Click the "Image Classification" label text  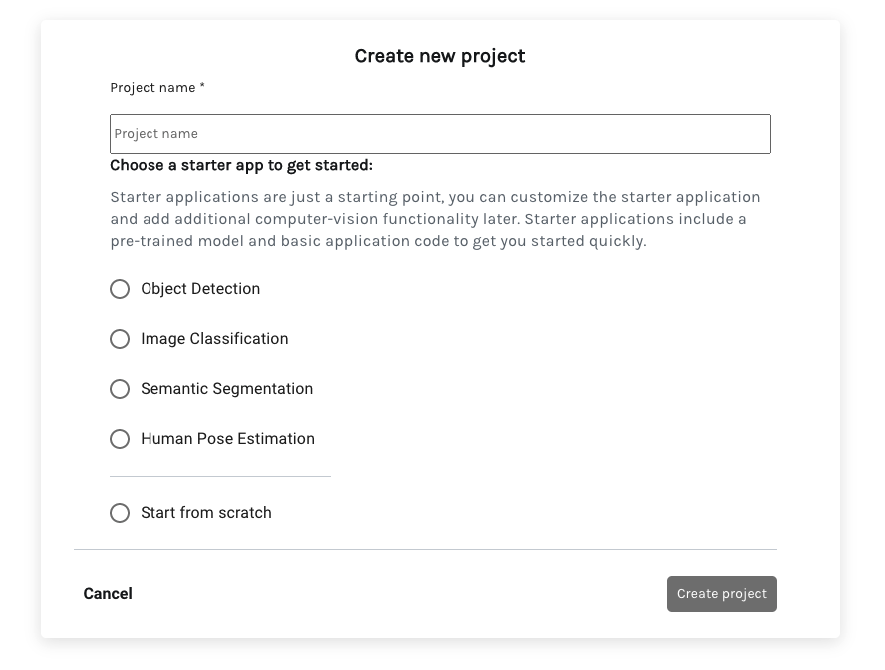[x=215, y=339]
